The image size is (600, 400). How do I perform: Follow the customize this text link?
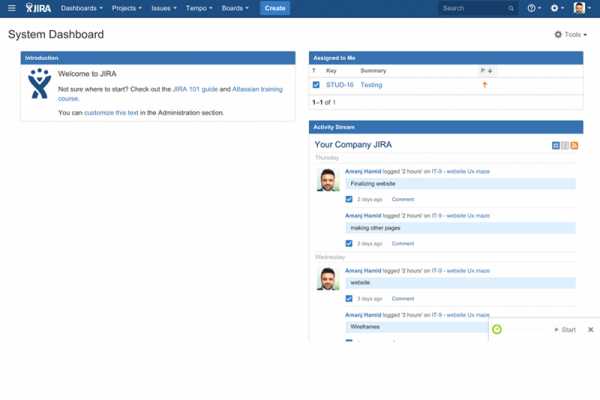pyautogui.click(x=111, y=113)
